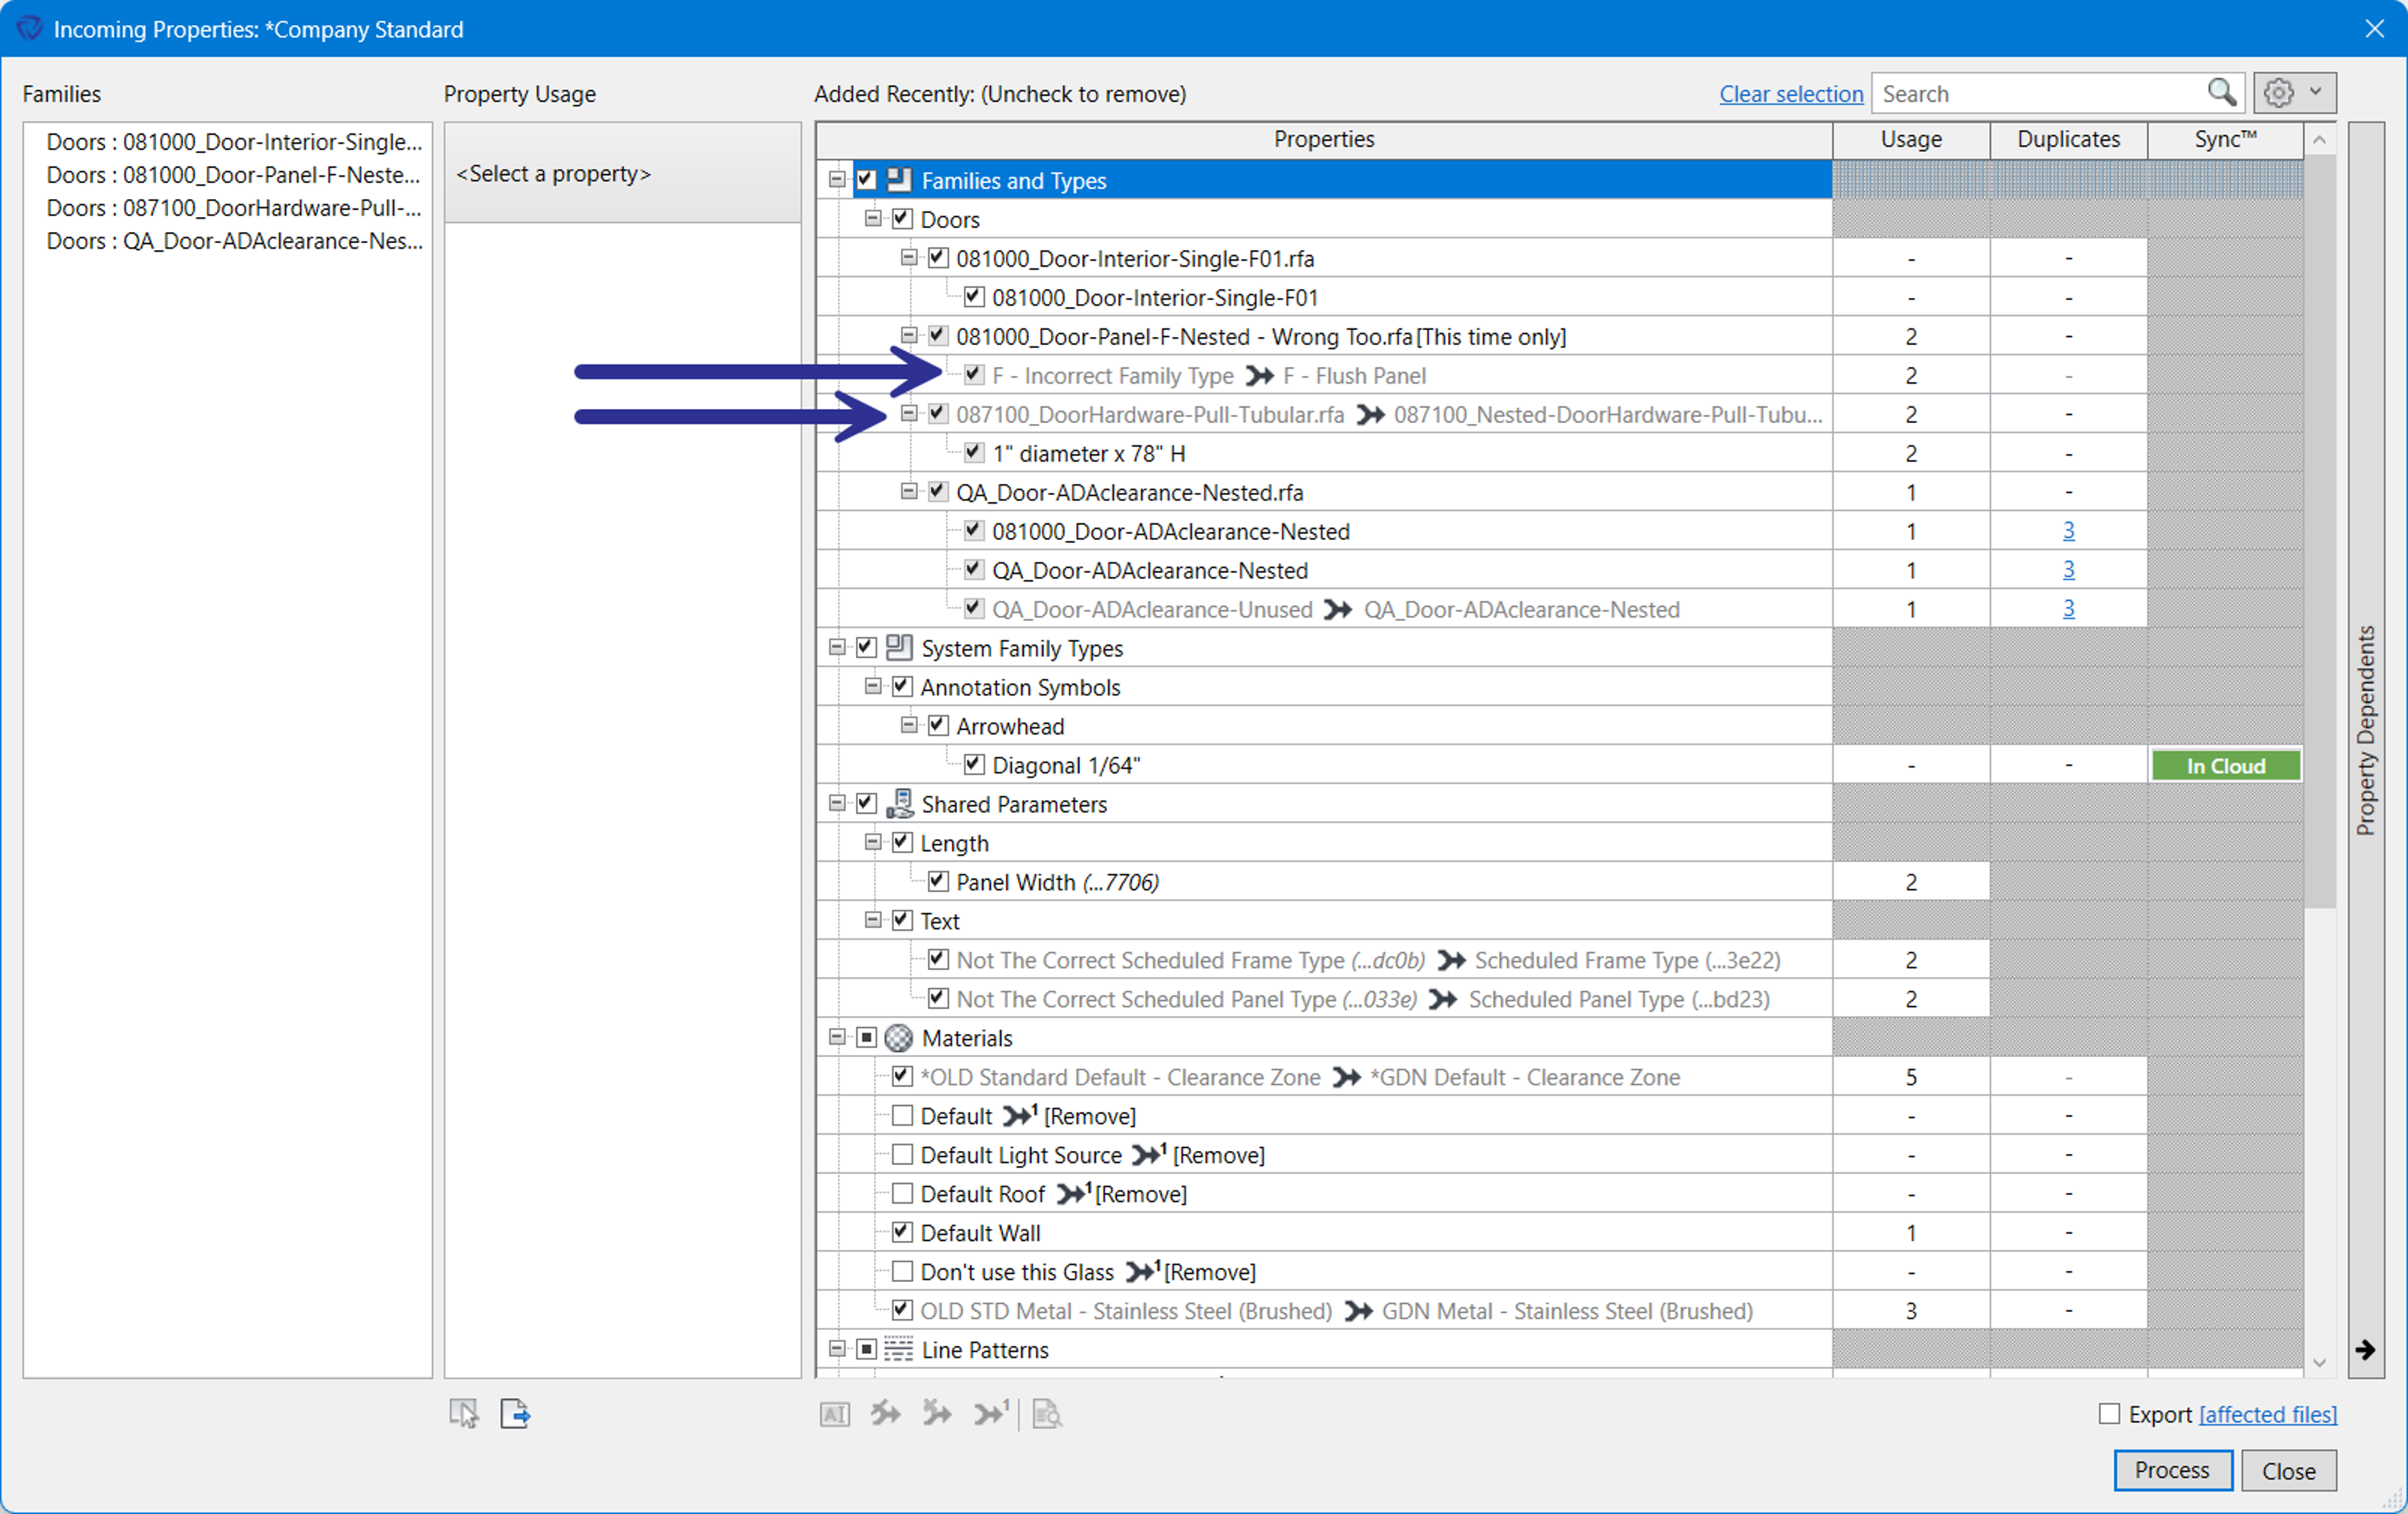The height and width of the screenshot is (1514, 2408).
Task: Click the search magnifier icon
Action: point(2221,93)
